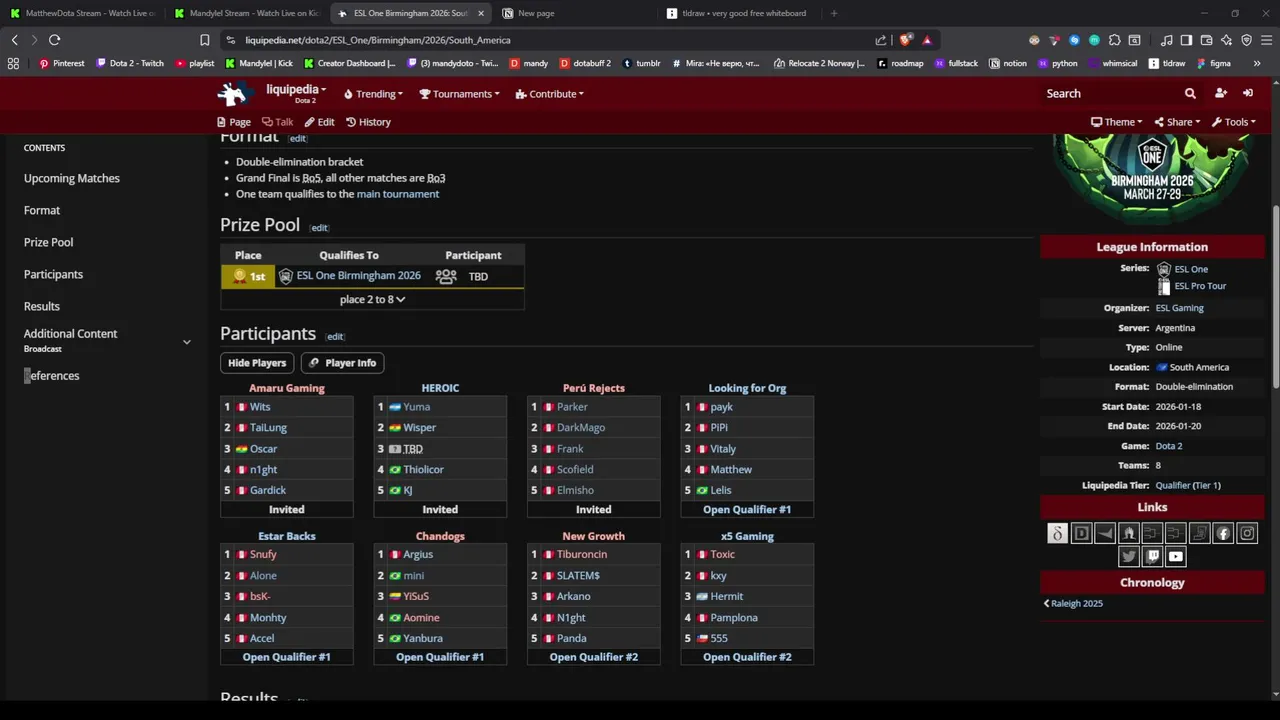The width and height of the screenshot is (1280, 720).
Task: Open the HEROIC team link
Action: pos(440,388)
